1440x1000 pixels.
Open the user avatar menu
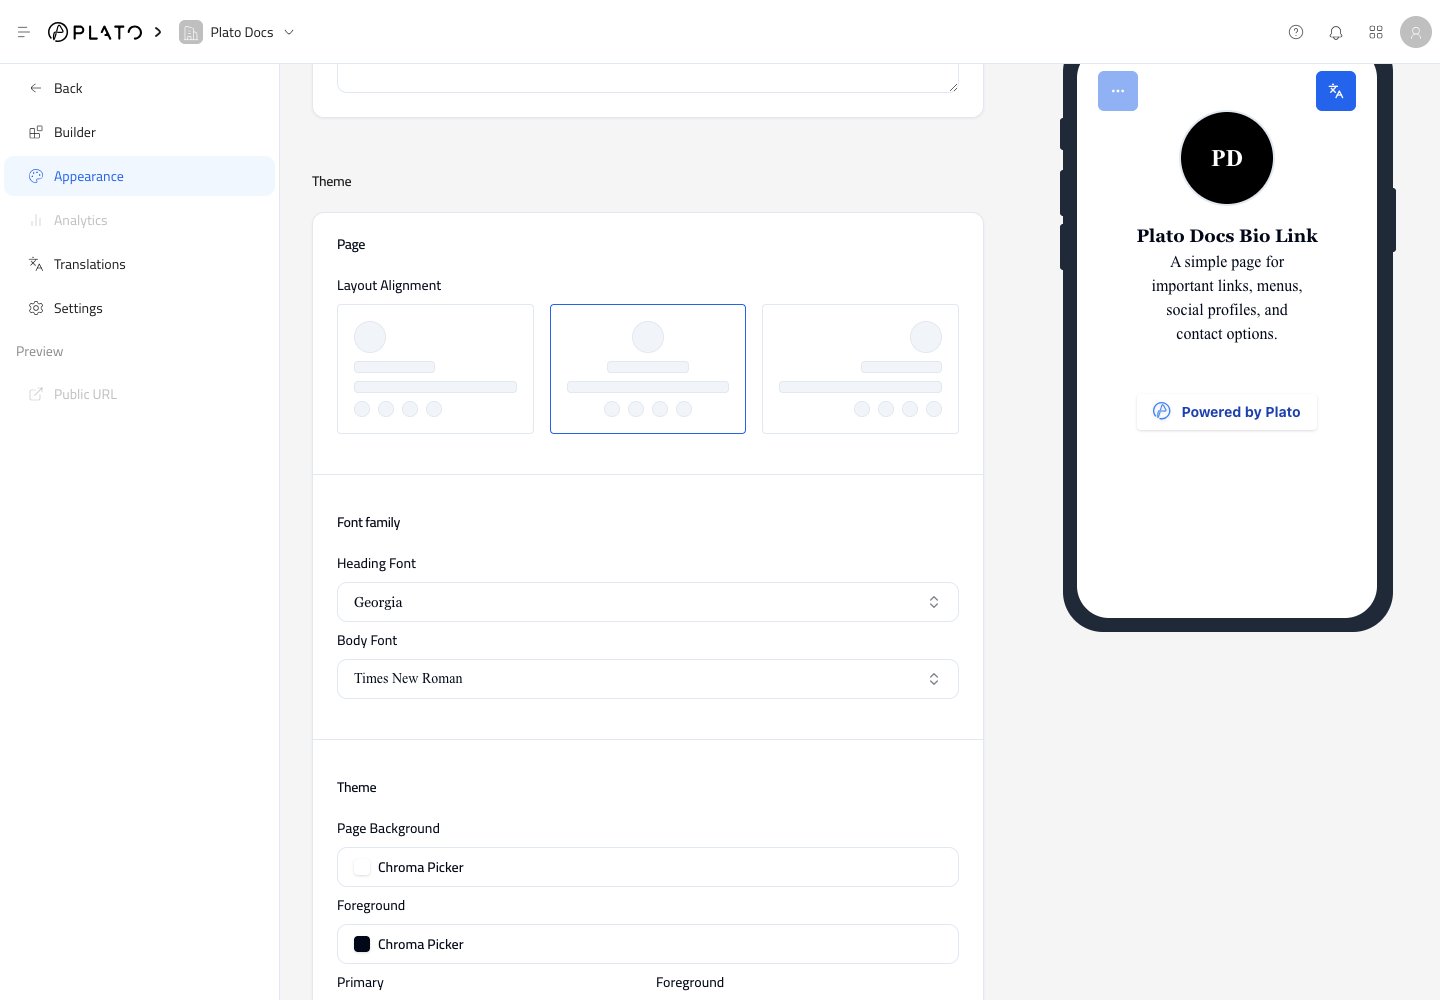click(x=1416, y=32)
